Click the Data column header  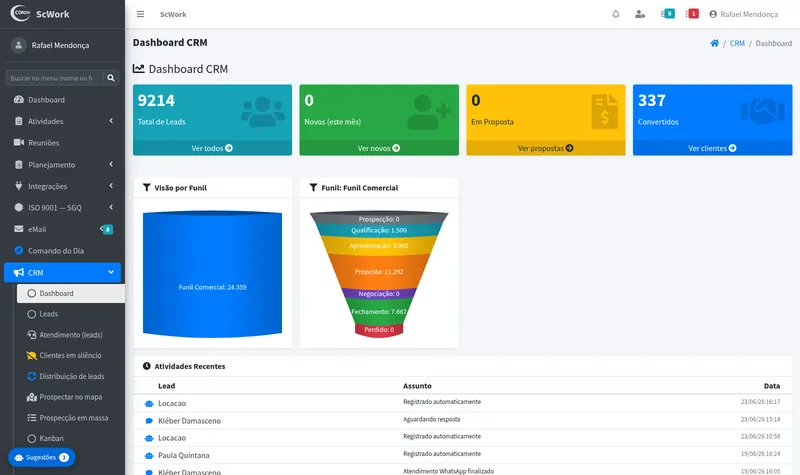point(771,386)
